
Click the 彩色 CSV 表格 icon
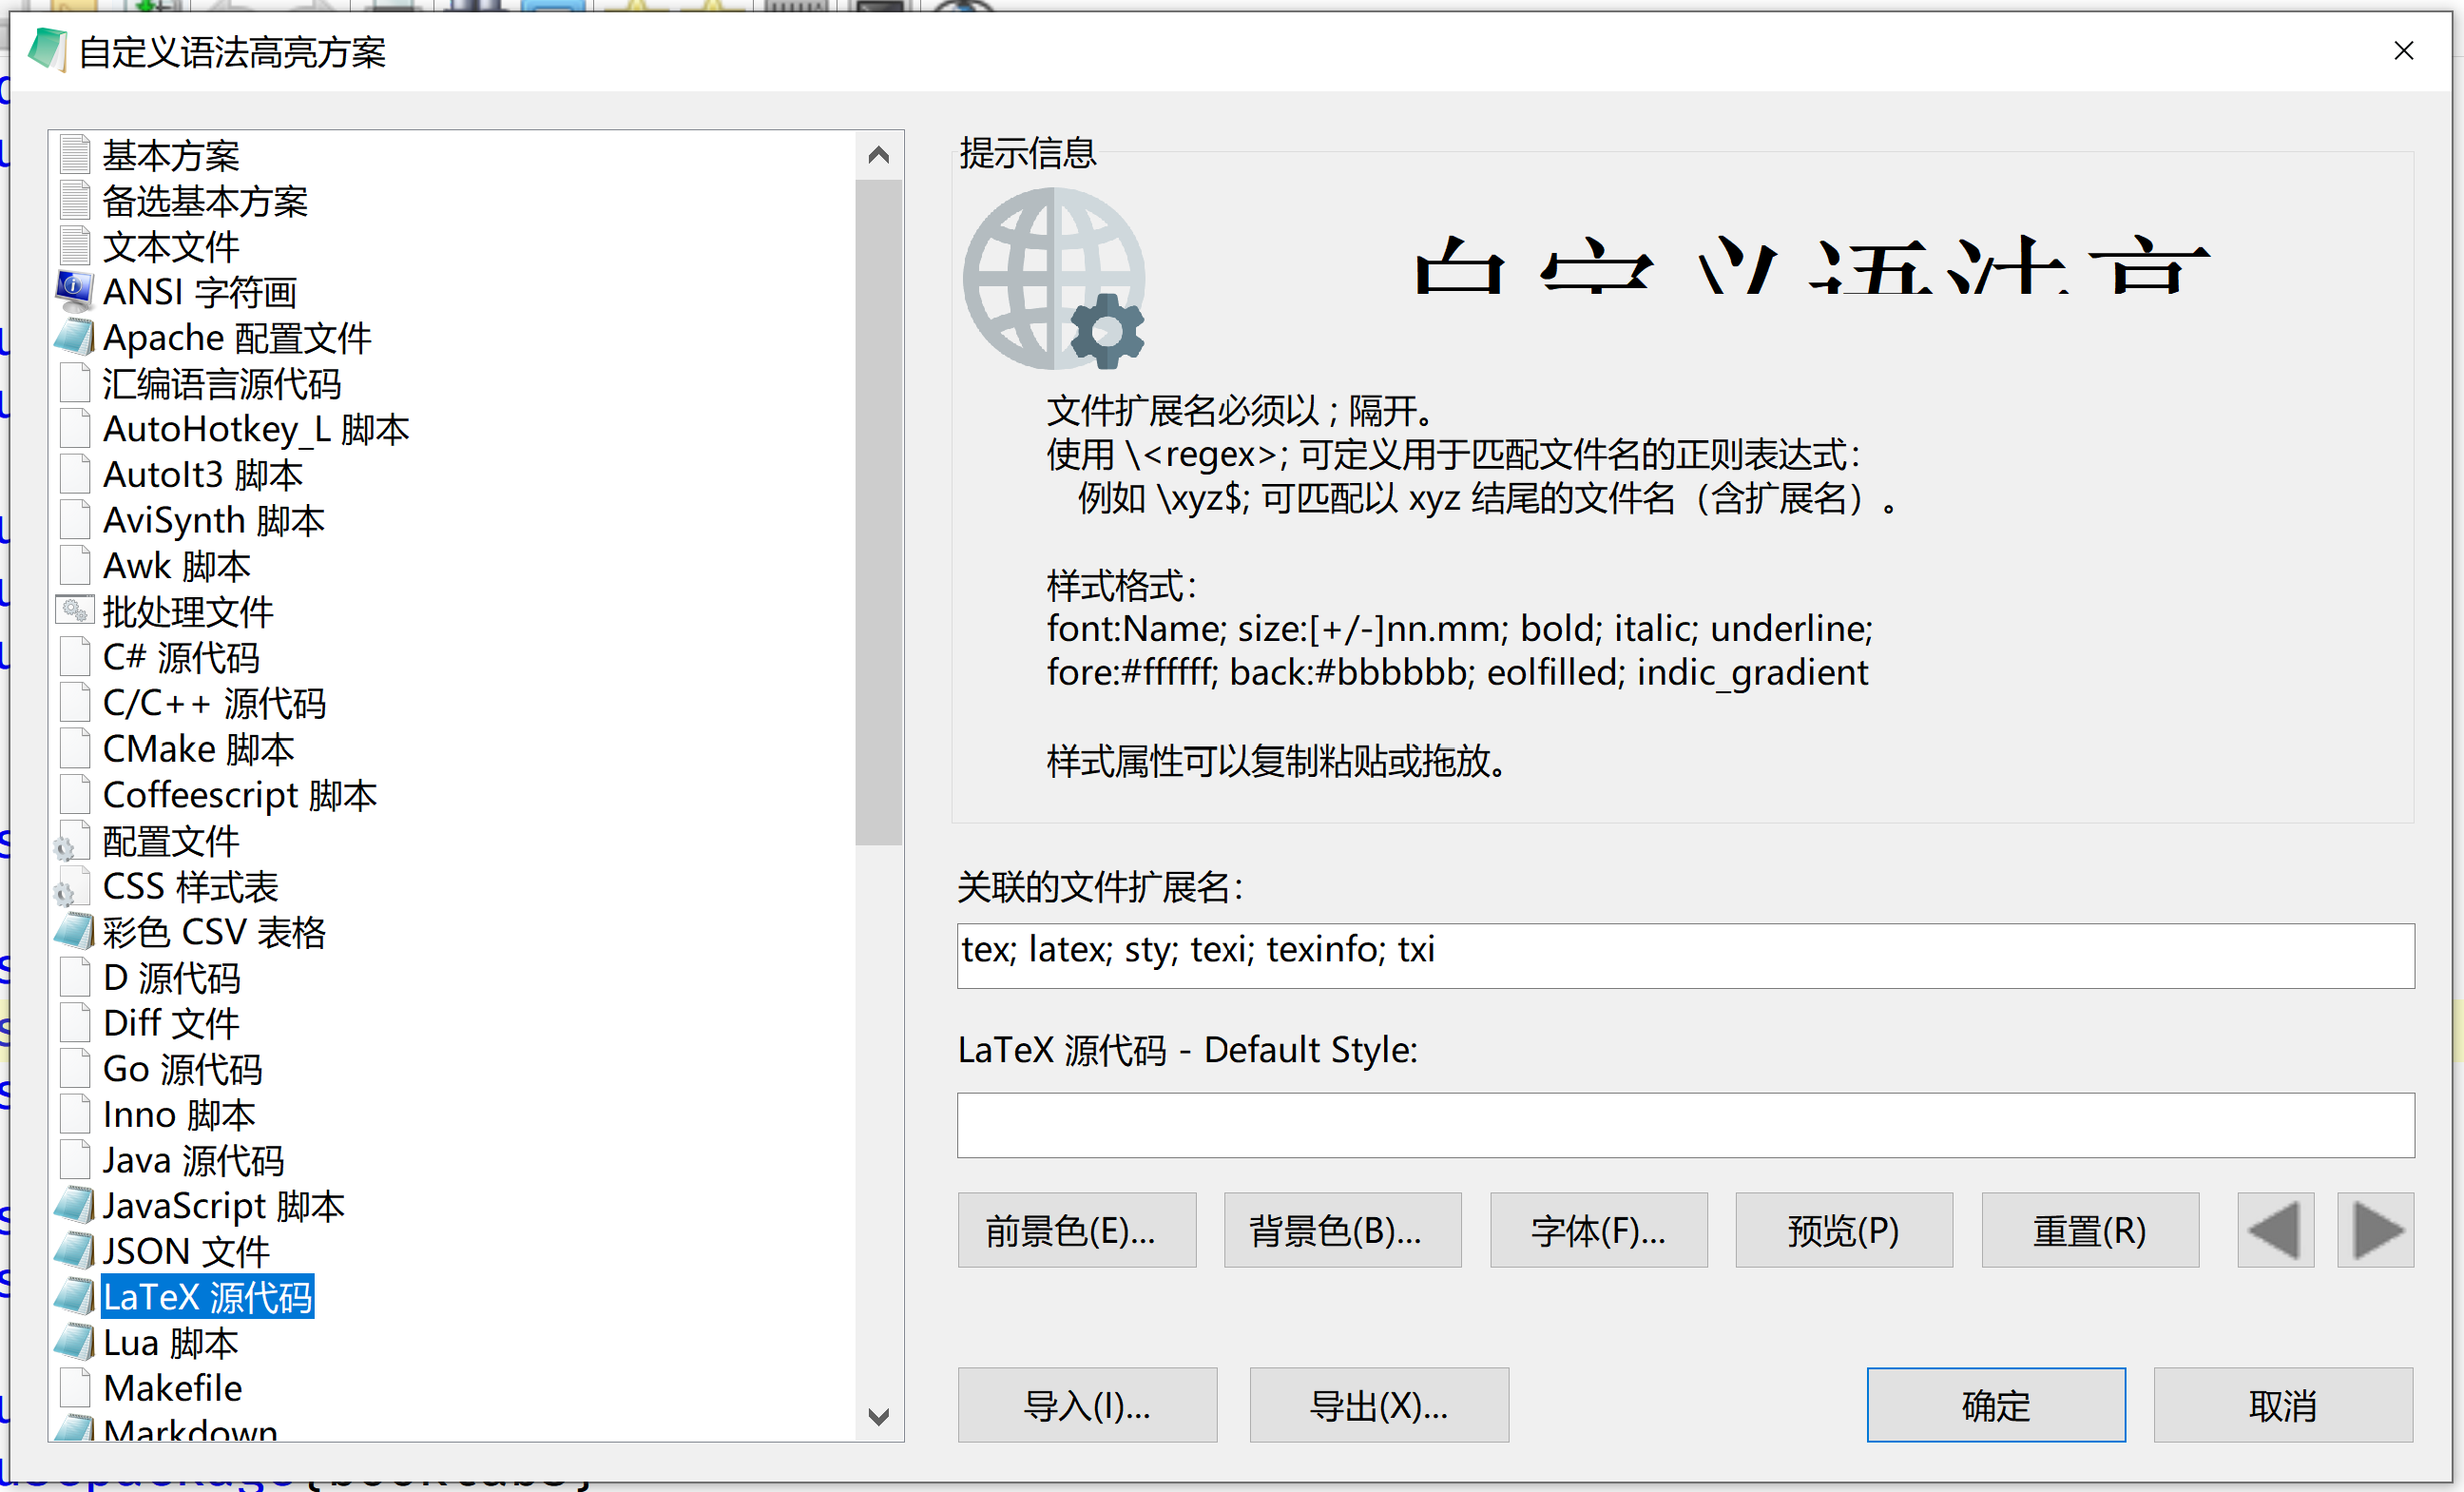click(x=74, y=932)
